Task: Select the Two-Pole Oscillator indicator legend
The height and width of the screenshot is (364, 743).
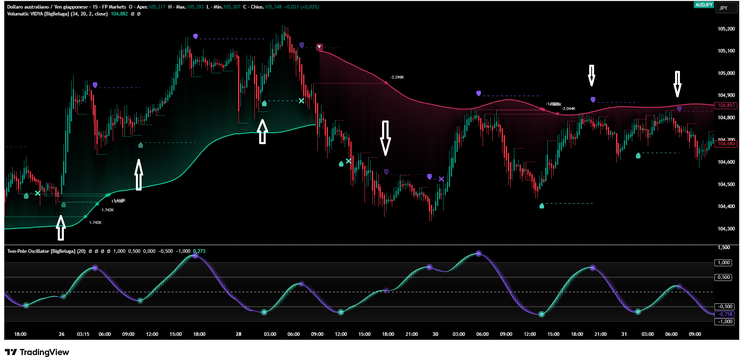Action: (46, 251)
